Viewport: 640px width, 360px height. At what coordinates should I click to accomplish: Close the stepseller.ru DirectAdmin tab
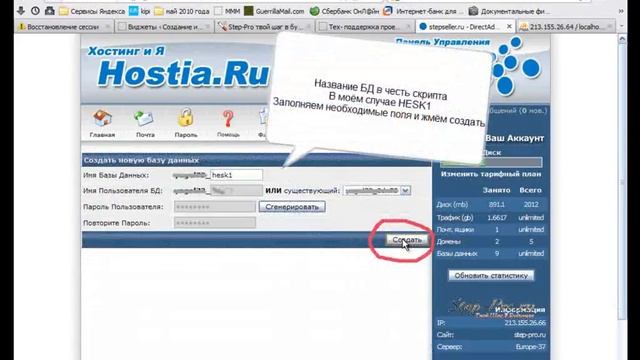(509, 27)
